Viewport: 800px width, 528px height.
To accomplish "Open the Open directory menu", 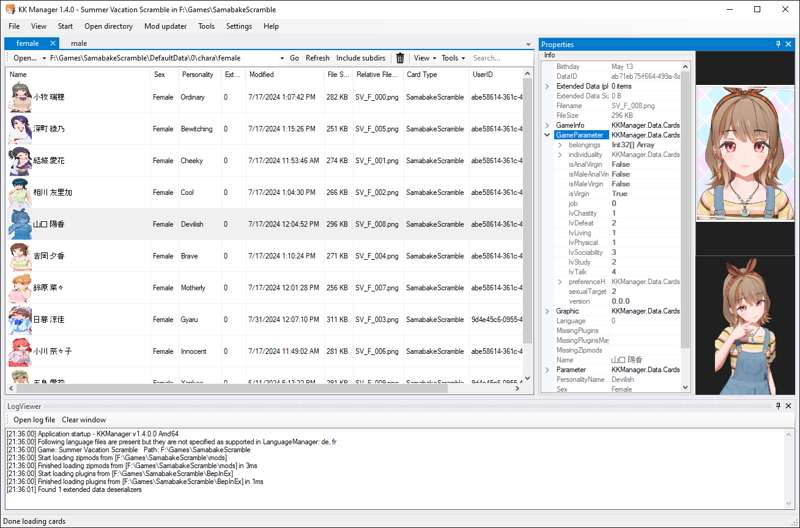I will 108,26.
